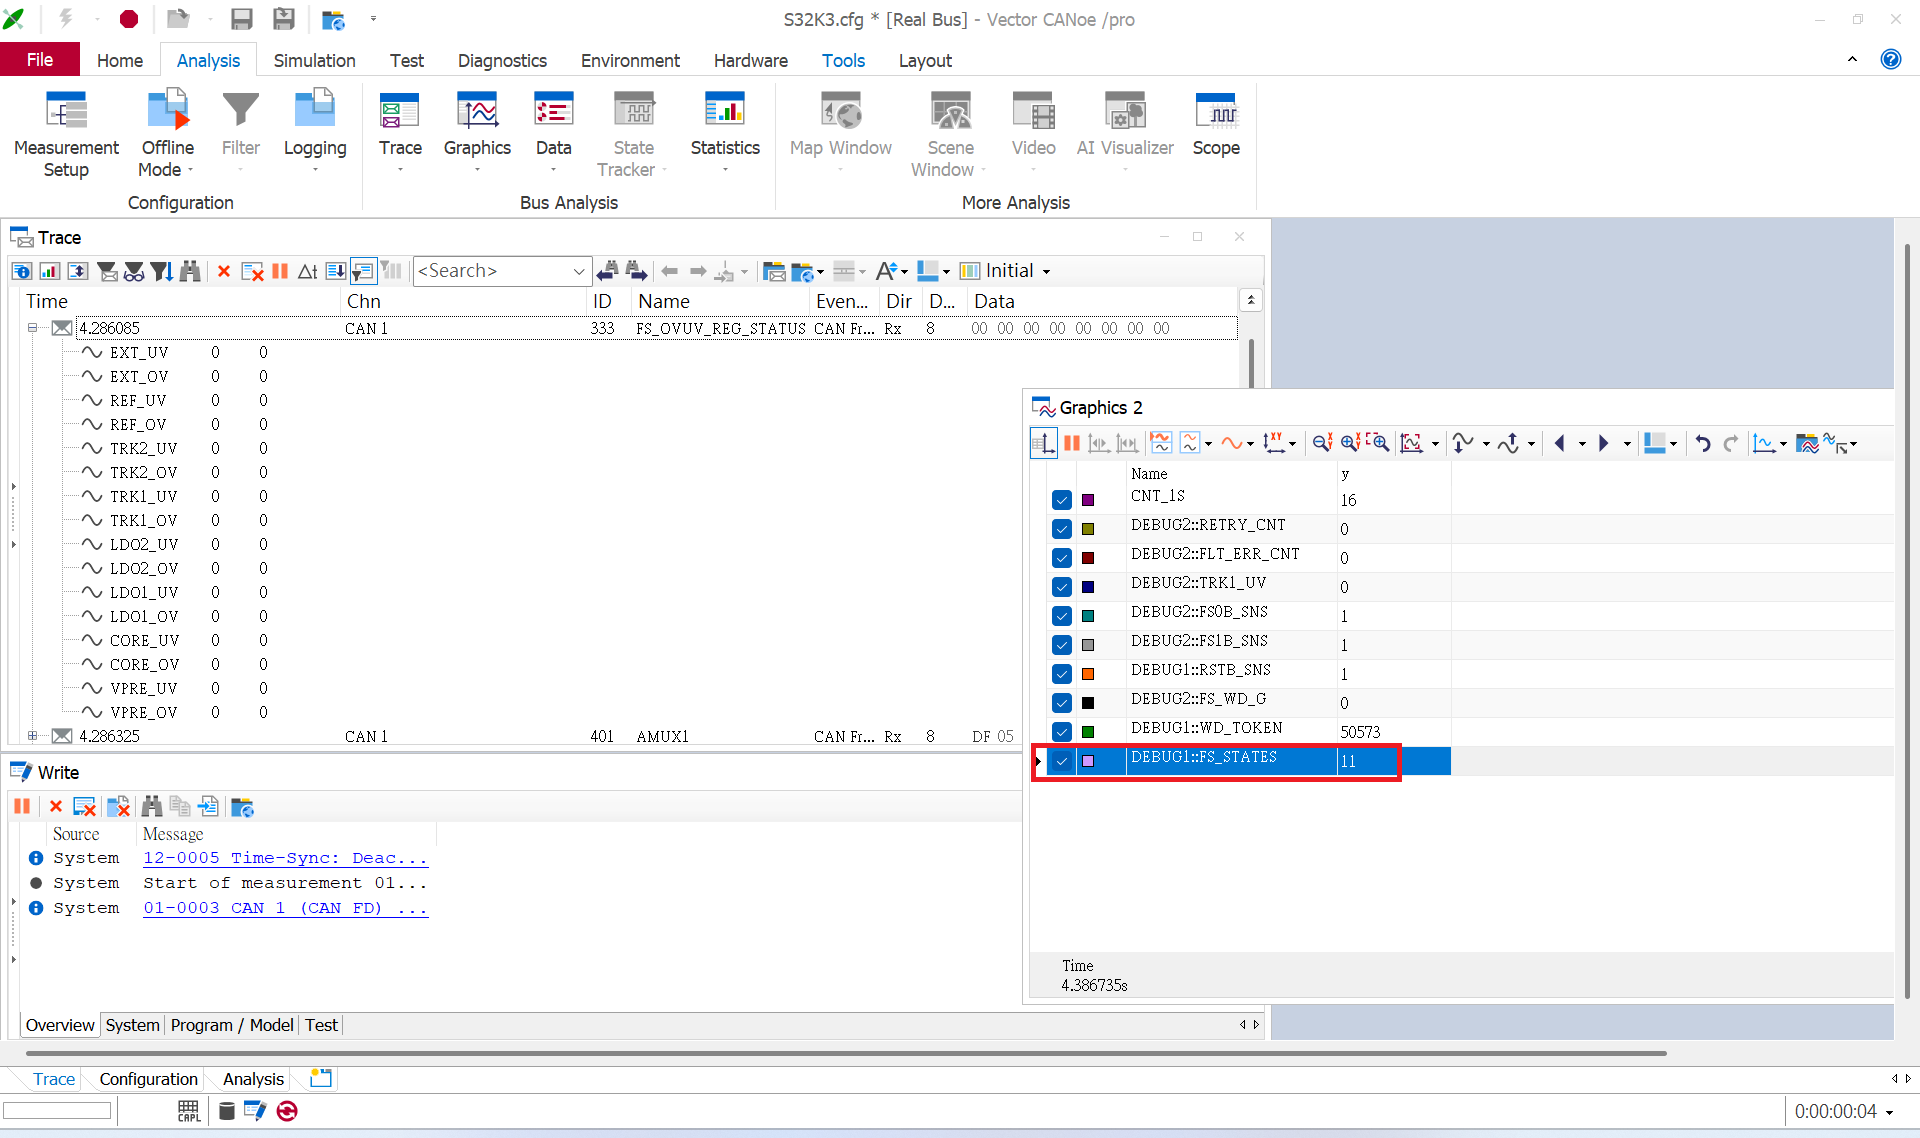Viewport: 1920px width, 1138px height.
Task: Click the purple CNT_1S color swatch
Action: (1088, 500)
